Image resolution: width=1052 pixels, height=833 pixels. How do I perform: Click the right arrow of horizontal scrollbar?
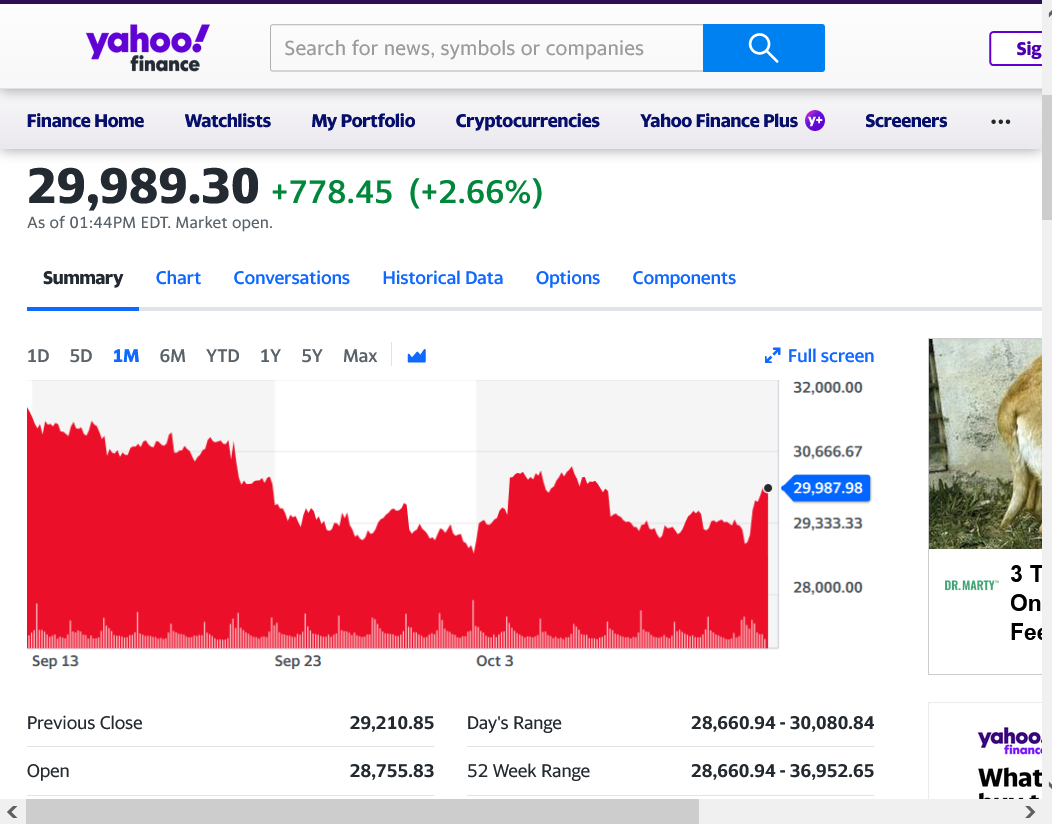click(1030, 812)
